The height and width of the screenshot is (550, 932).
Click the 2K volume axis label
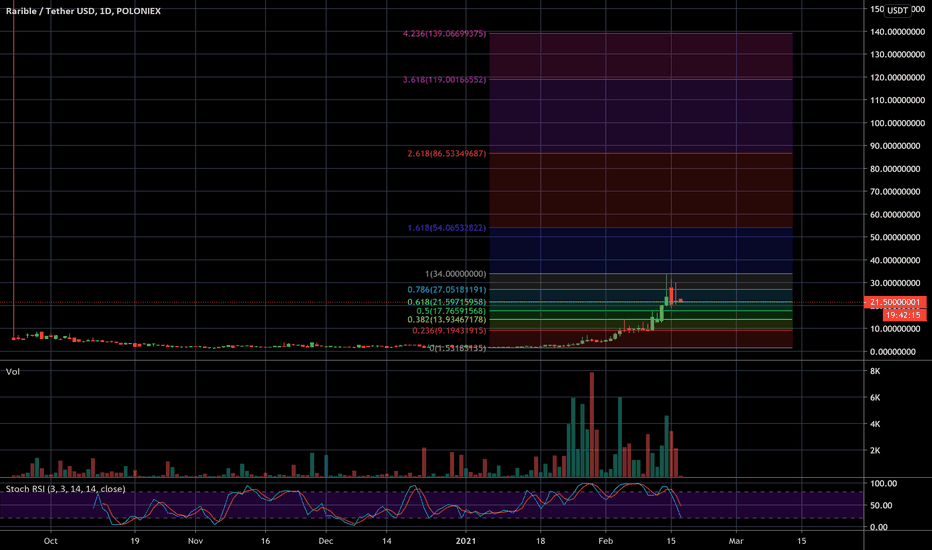[875, 450]
